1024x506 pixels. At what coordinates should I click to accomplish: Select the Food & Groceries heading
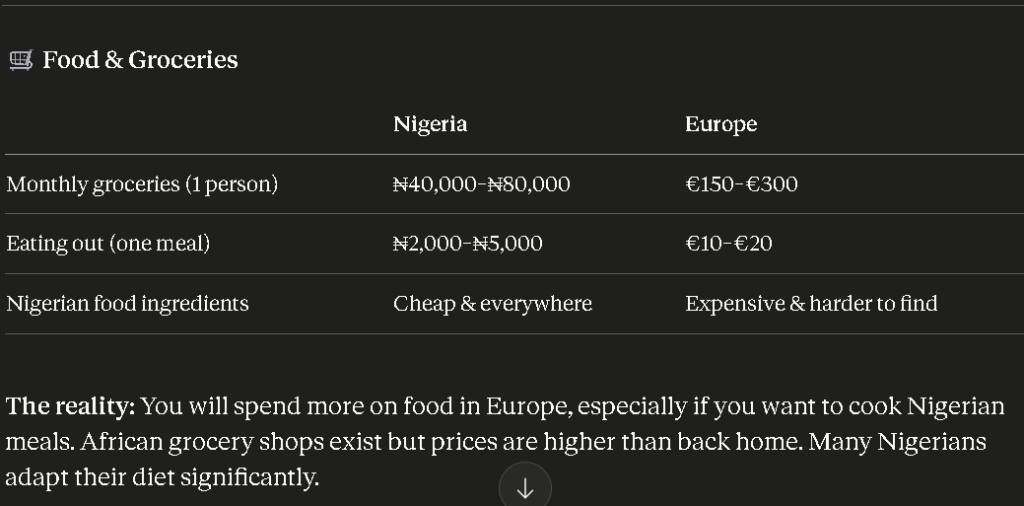click(x=140, y=60)
